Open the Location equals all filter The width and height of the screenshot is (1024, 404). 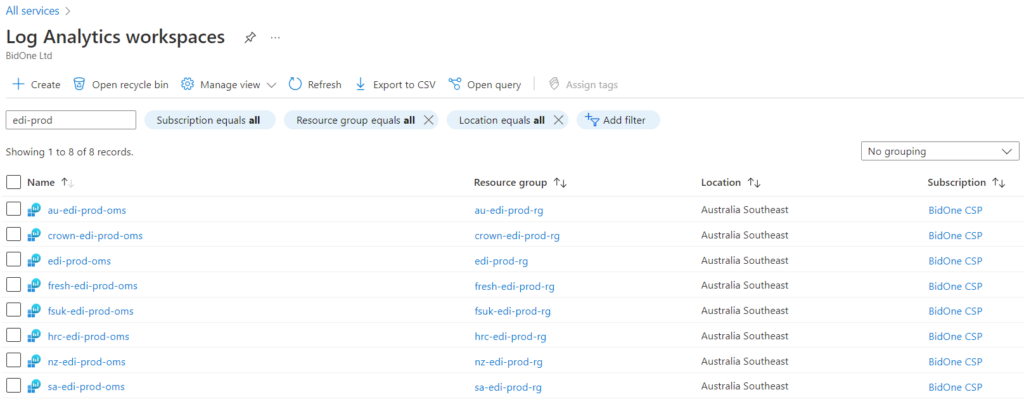click(502, 120)
